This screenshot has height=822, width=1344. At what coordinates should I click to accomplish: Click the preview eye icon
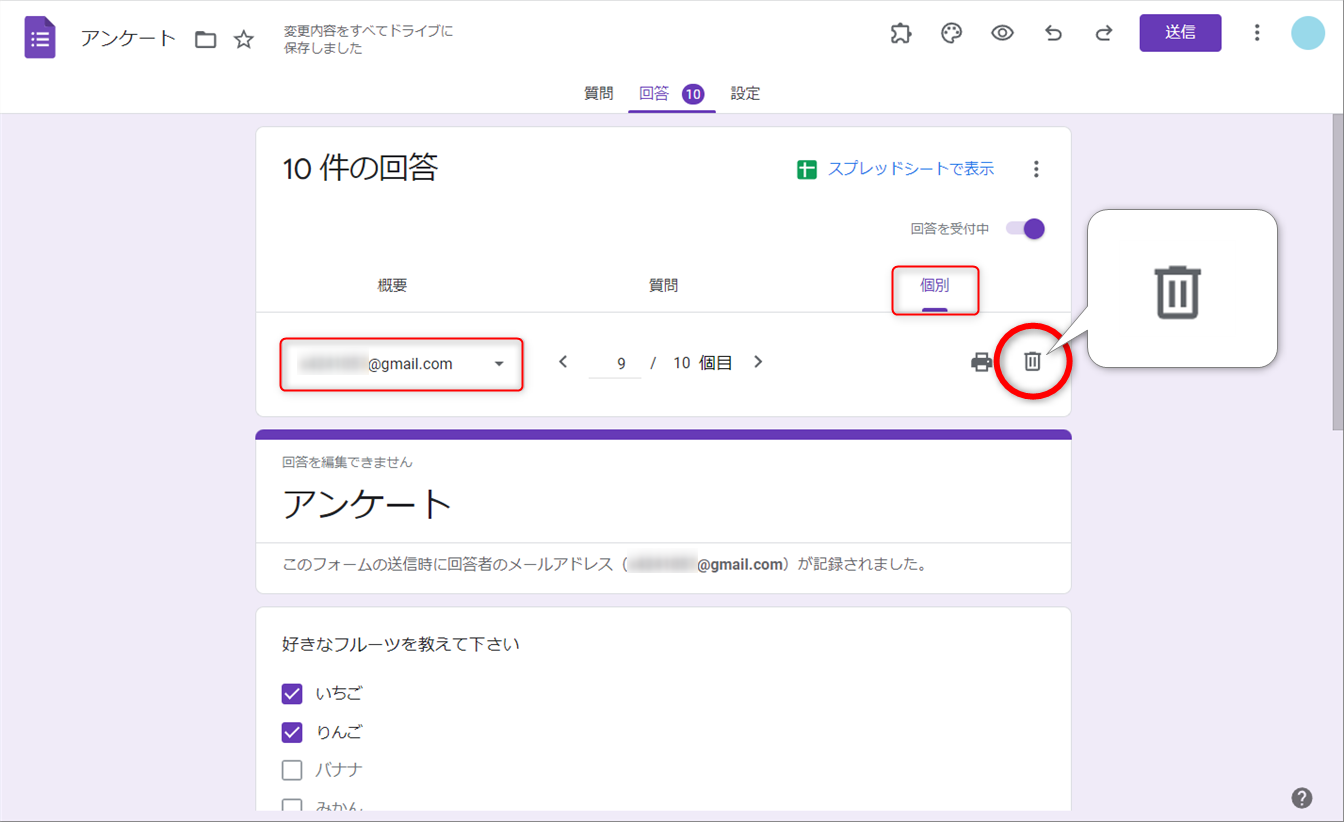point(1002,33)
